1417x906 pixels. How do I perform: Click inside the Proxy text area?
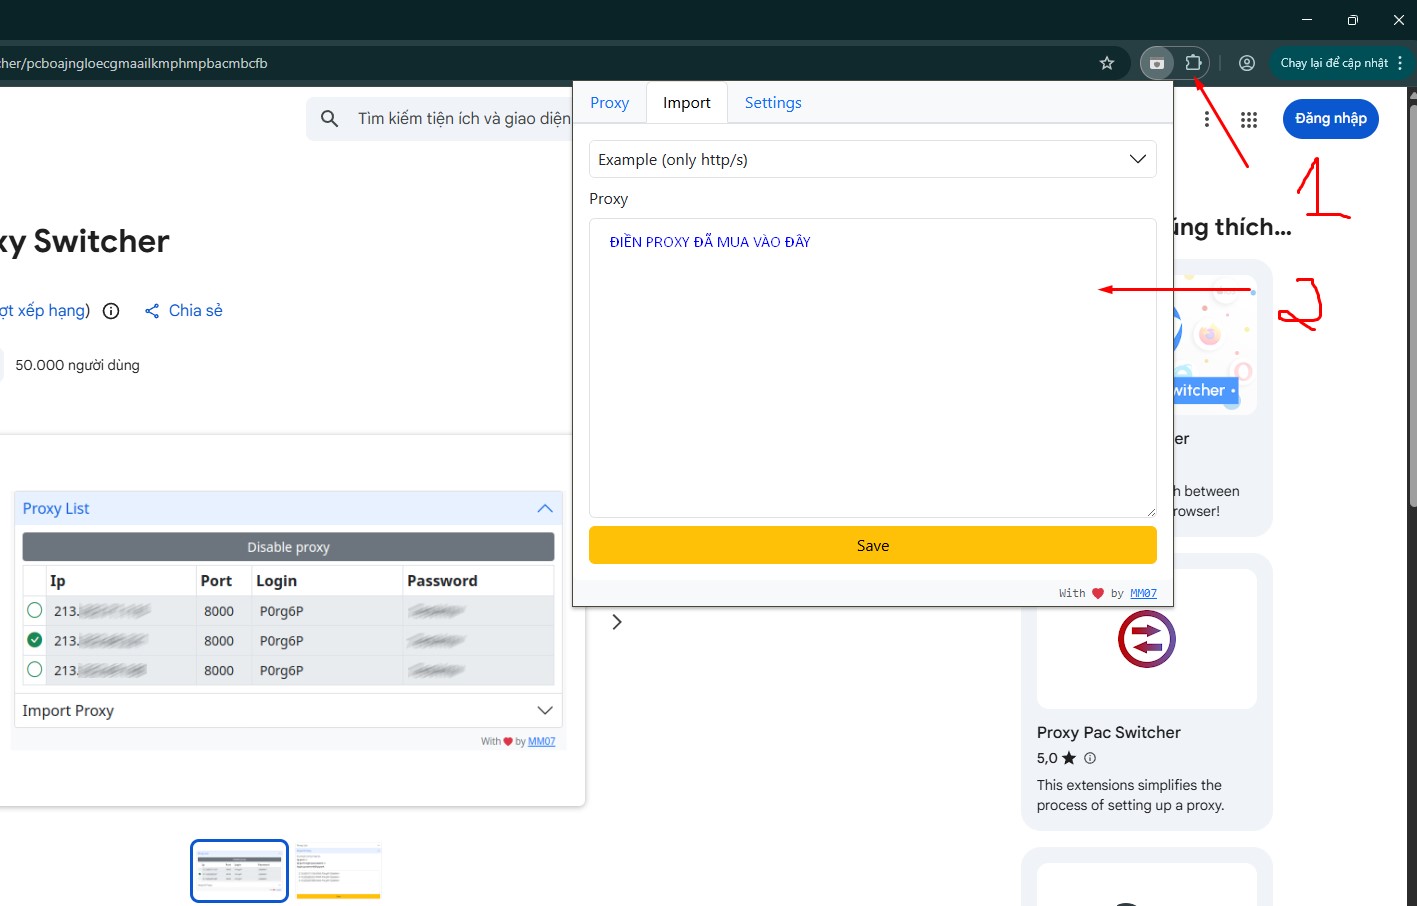[x=872, y=380]
